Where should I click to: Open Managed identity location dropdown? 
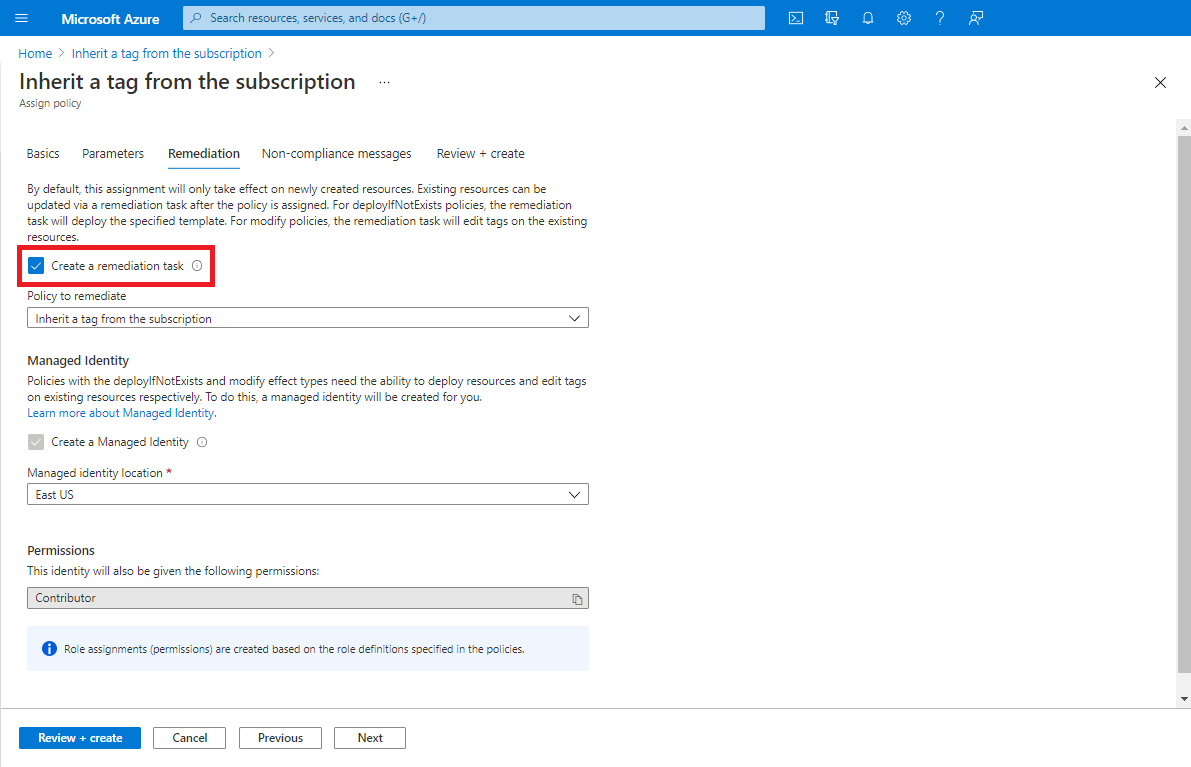pos(308,495)
